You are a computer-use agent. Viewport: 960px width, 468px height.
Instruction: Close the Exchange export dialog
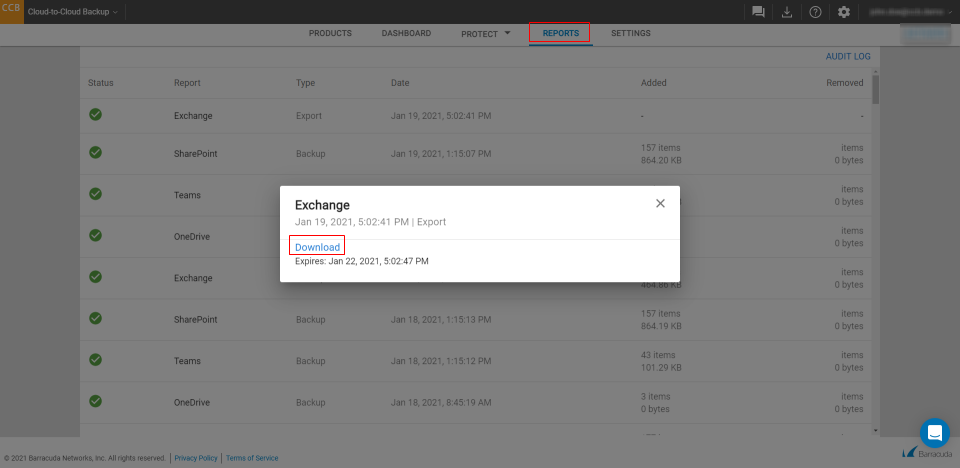pyautogui.click(x=660, y=203)
